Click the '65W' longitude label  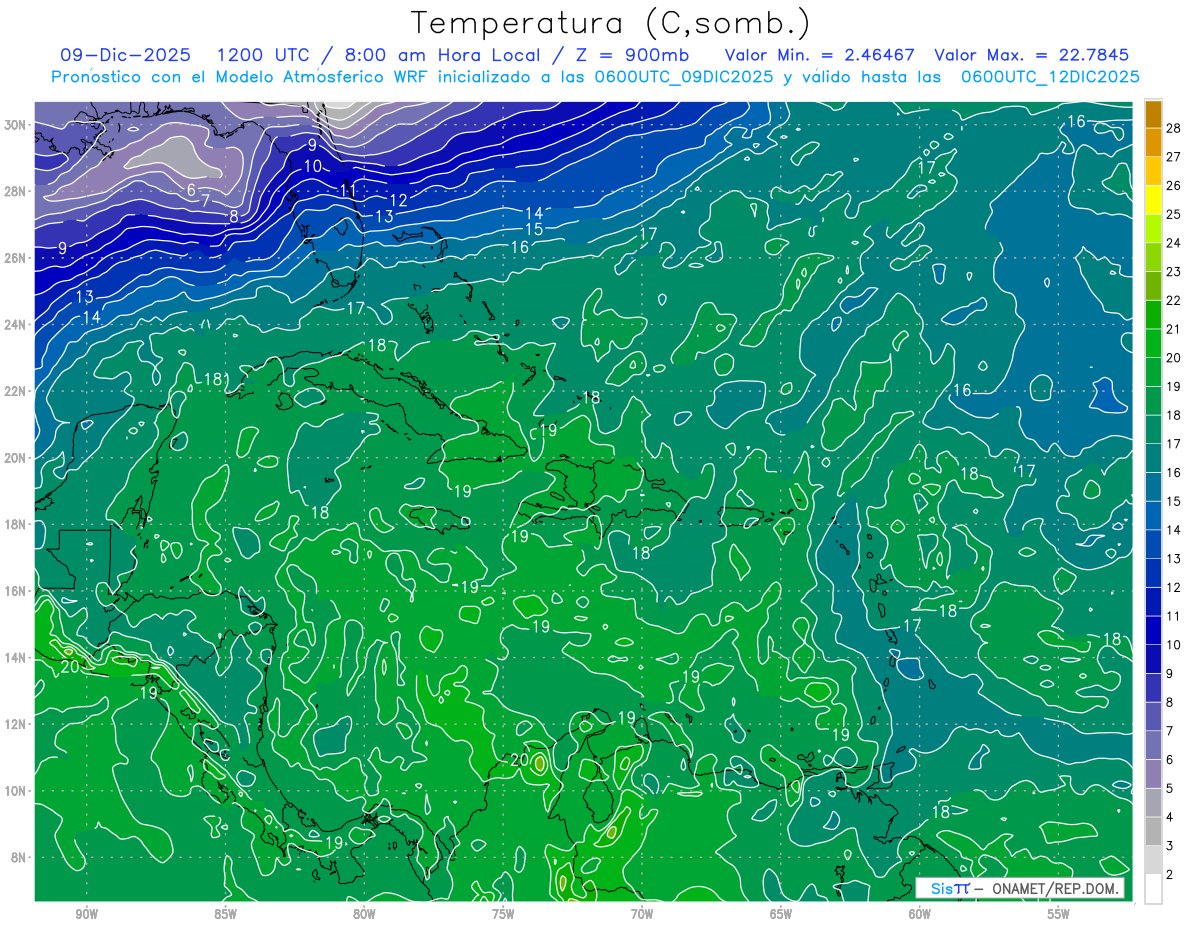(781, 914)
